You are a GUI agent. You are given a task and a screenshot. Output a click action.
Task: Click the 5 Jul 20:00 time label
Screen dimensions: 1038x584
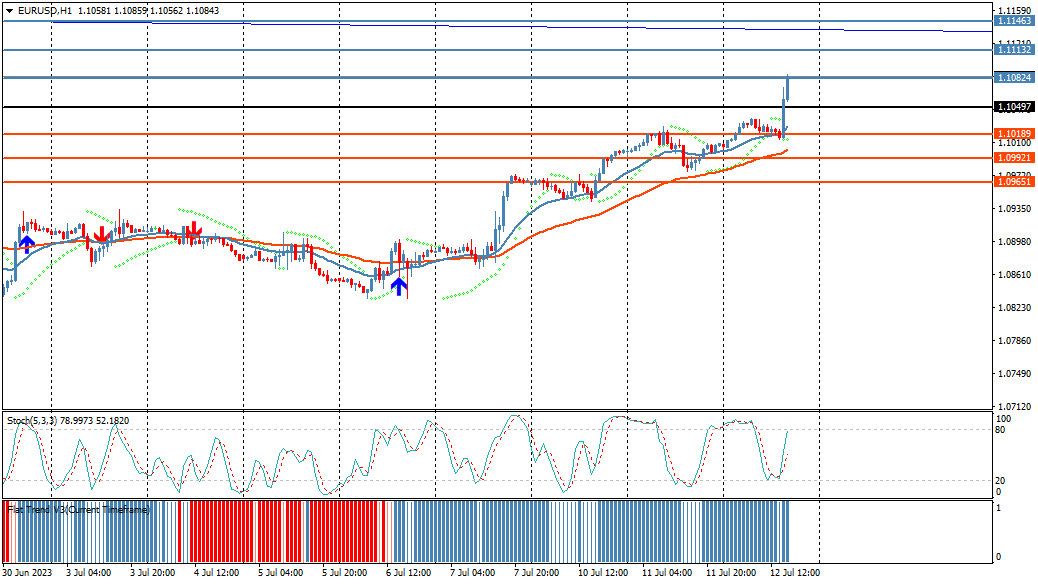pos(345,573)
